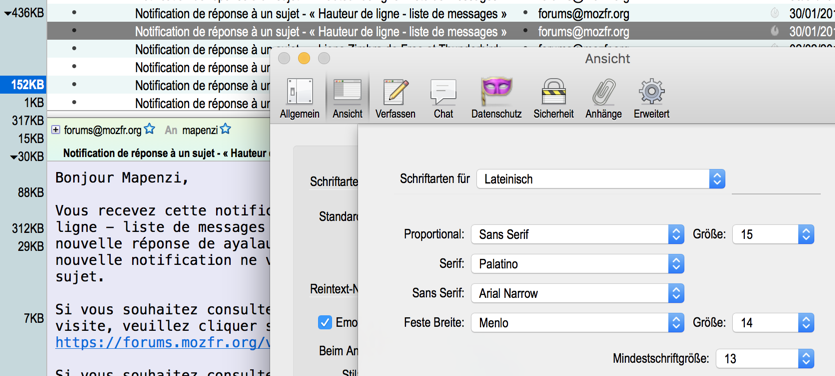This screenshot has width=835, height=376.
Task: Open the Serif Palatino font dropdown
Action: [578, 264]
